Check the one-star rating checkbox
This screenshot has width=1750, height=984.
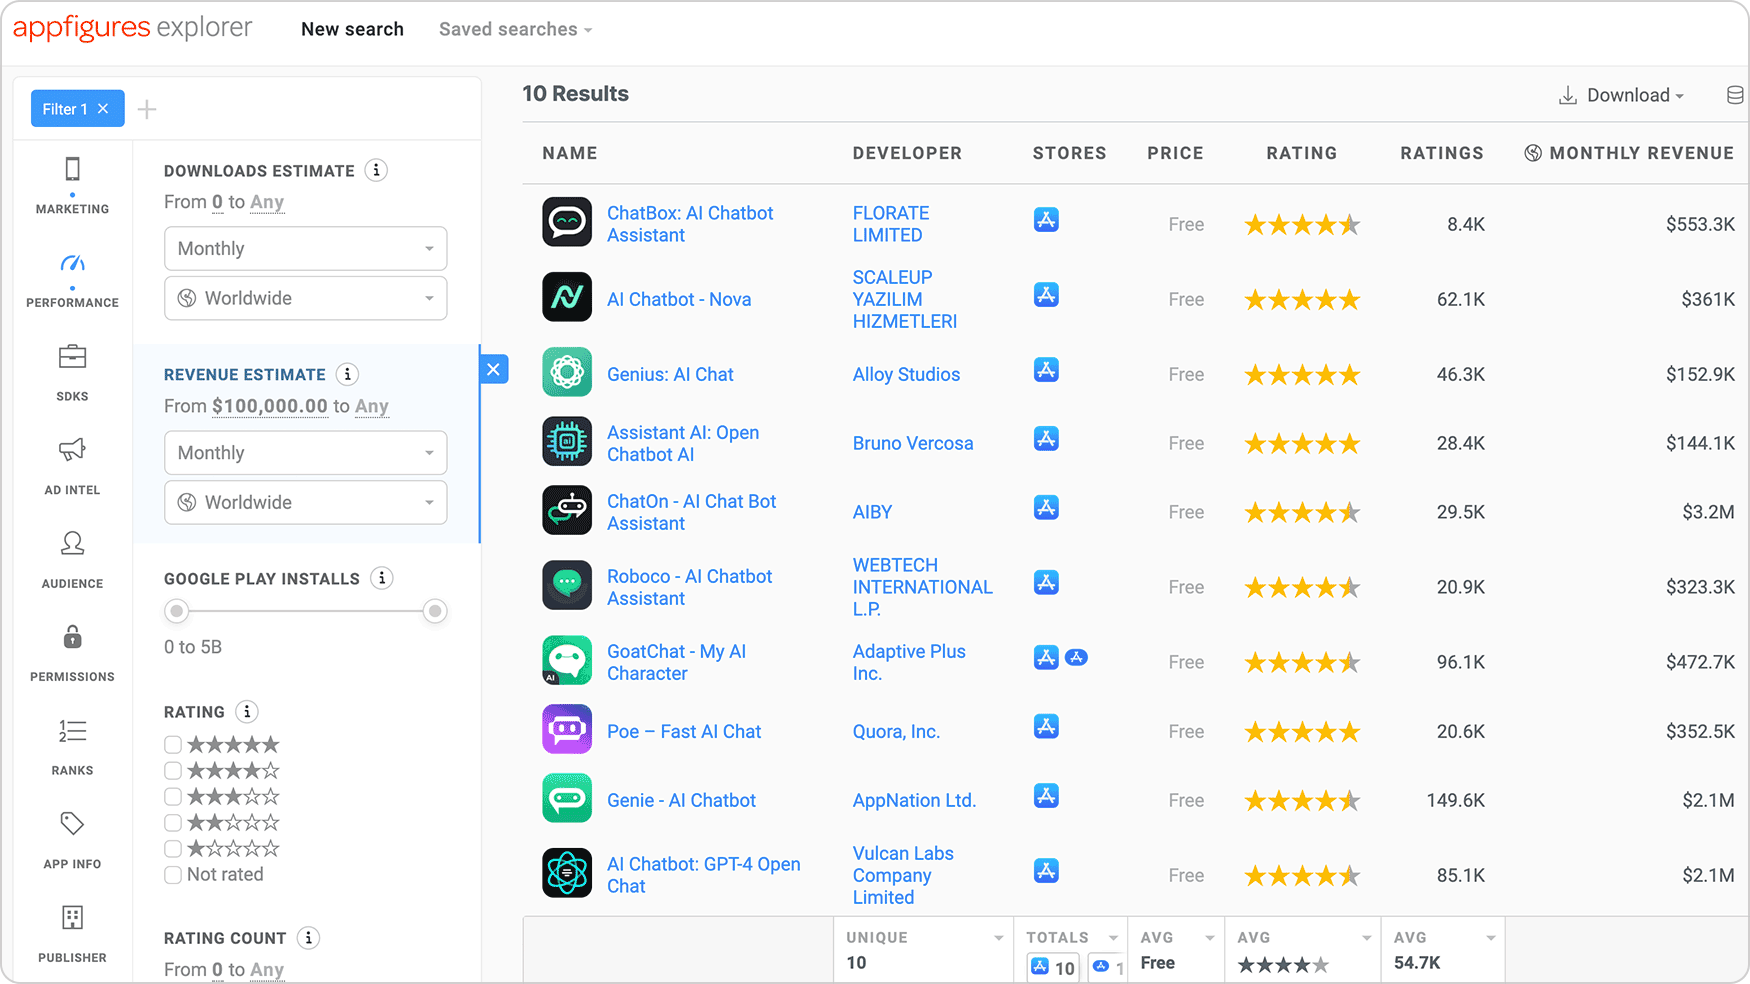[x=173, y=848]
